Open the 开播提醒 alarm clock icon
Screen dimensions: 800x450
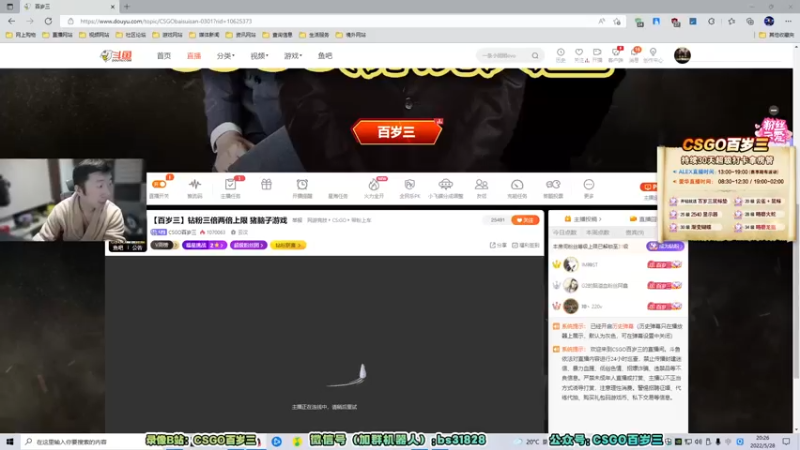(302, 185)
